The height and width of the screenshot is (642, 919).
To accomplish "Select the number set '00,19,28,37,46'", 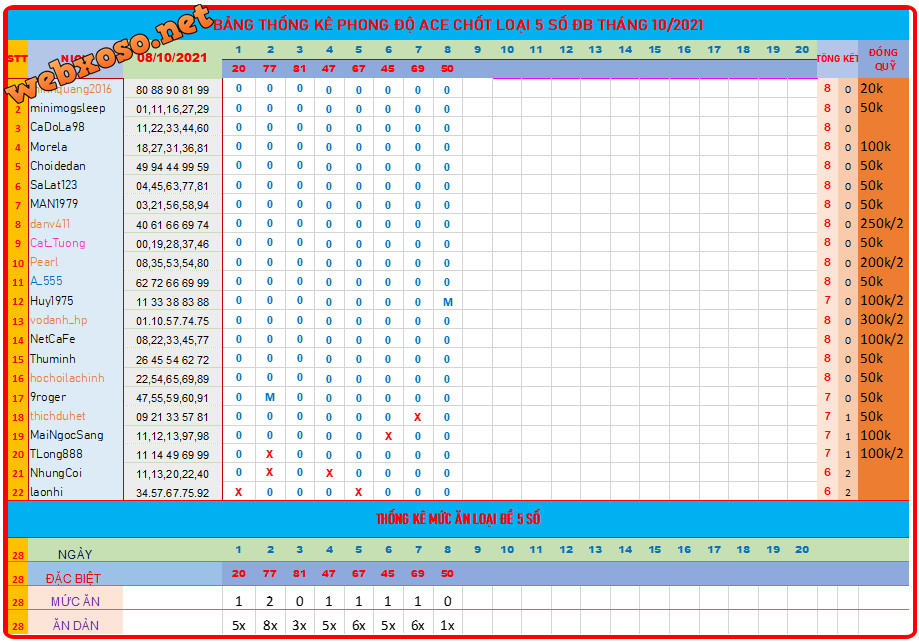I will click(172, 244).
